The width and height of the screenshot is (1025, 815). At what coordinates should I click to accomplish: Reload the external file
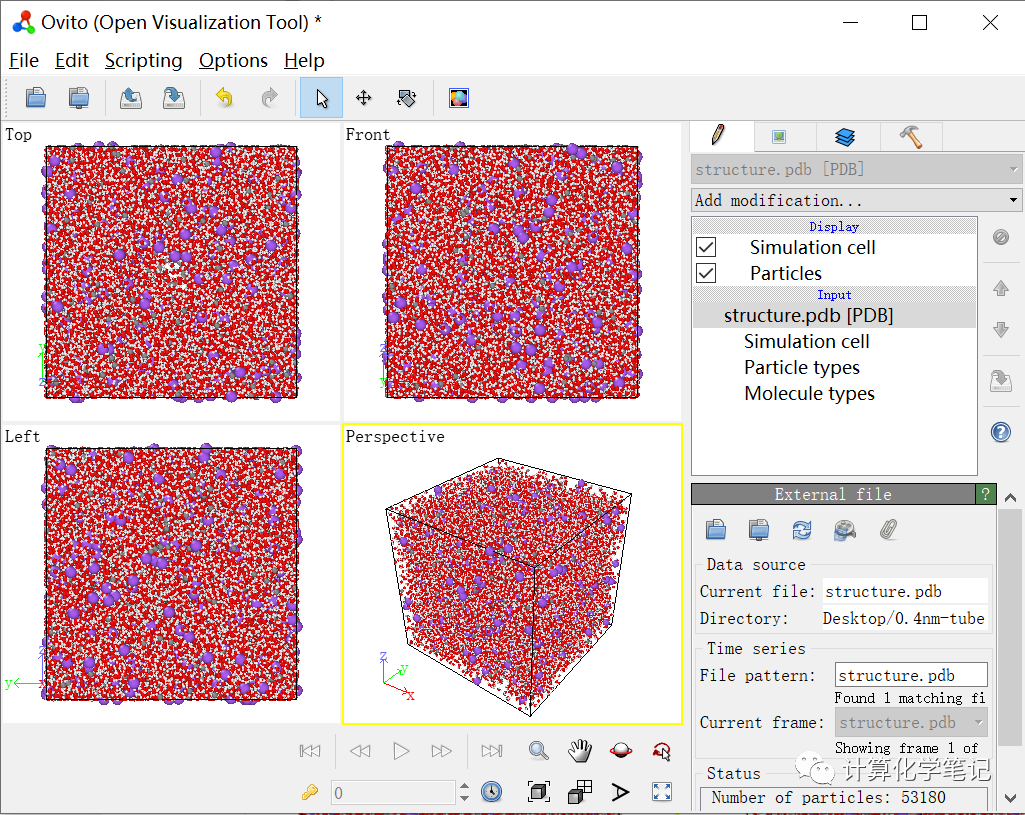(802, 529)
